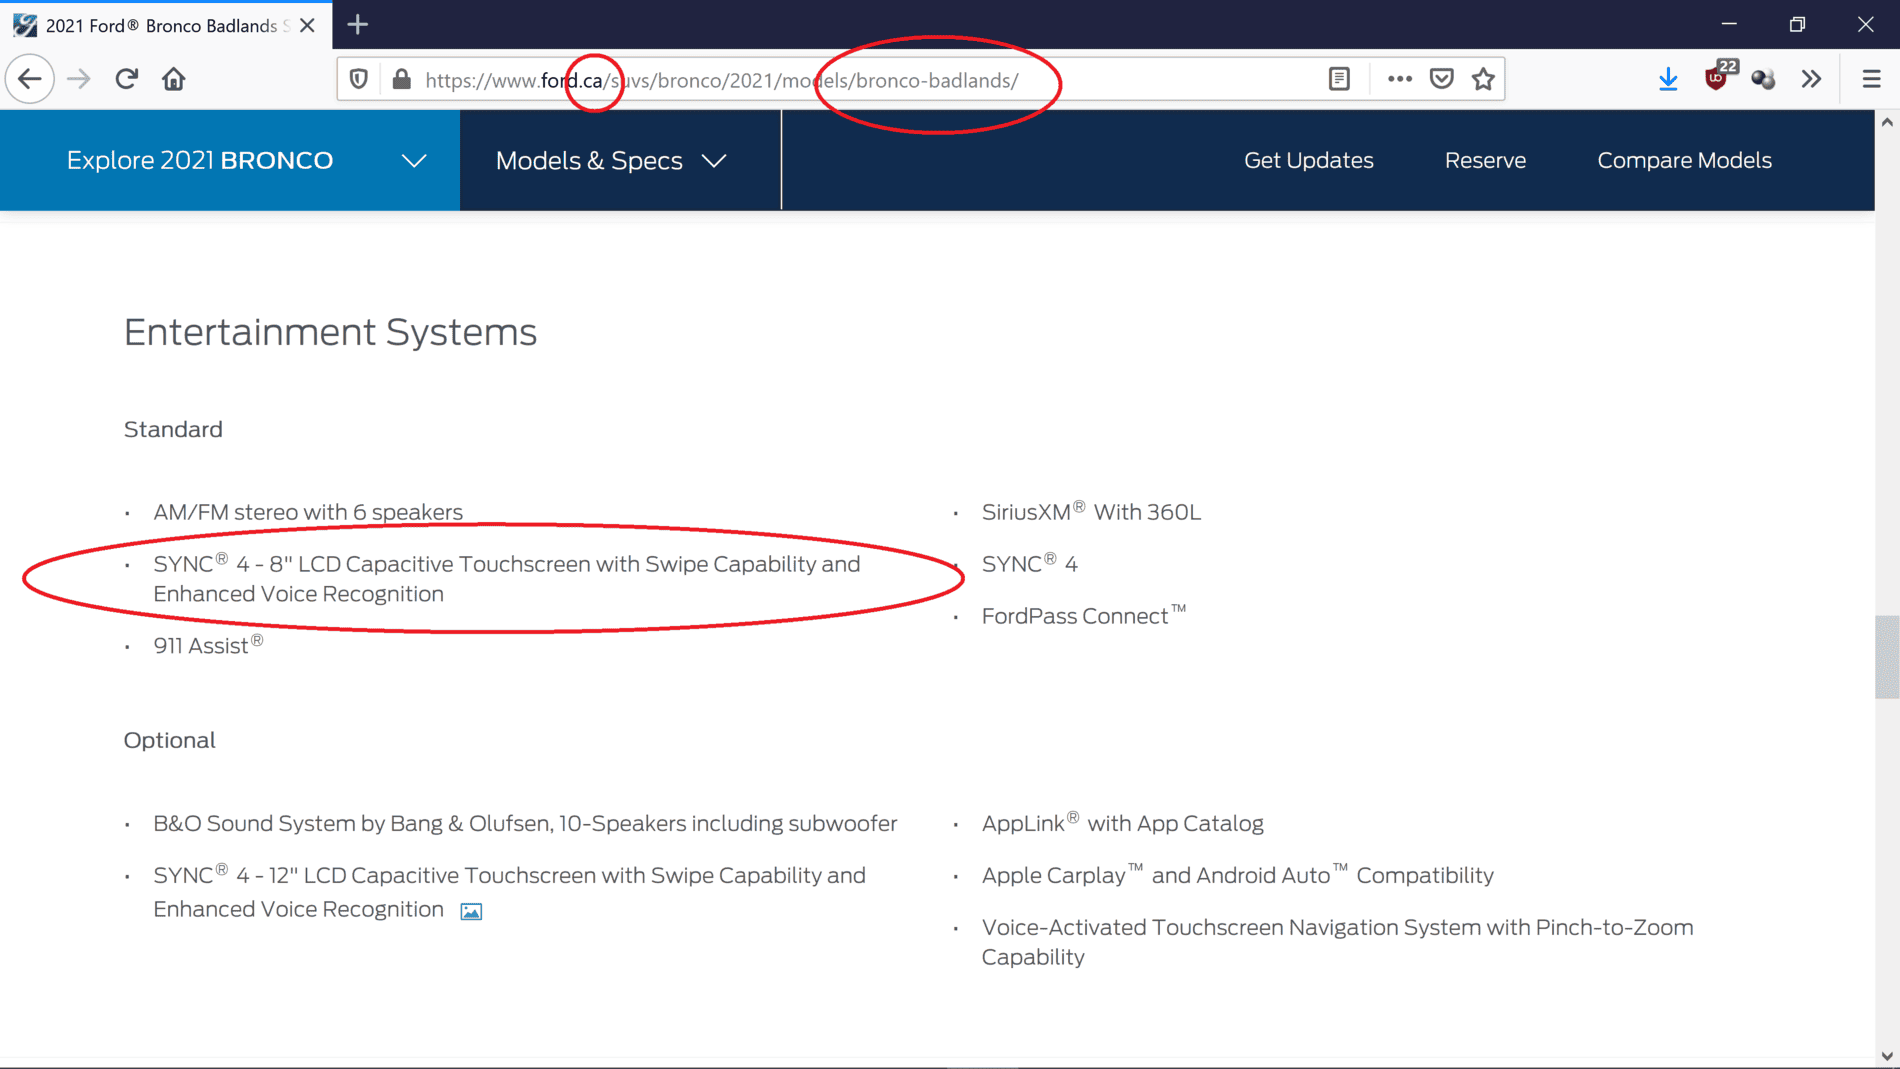
Task: Click the 'FordPass Connect' item
Action: tap(1084, 616)
